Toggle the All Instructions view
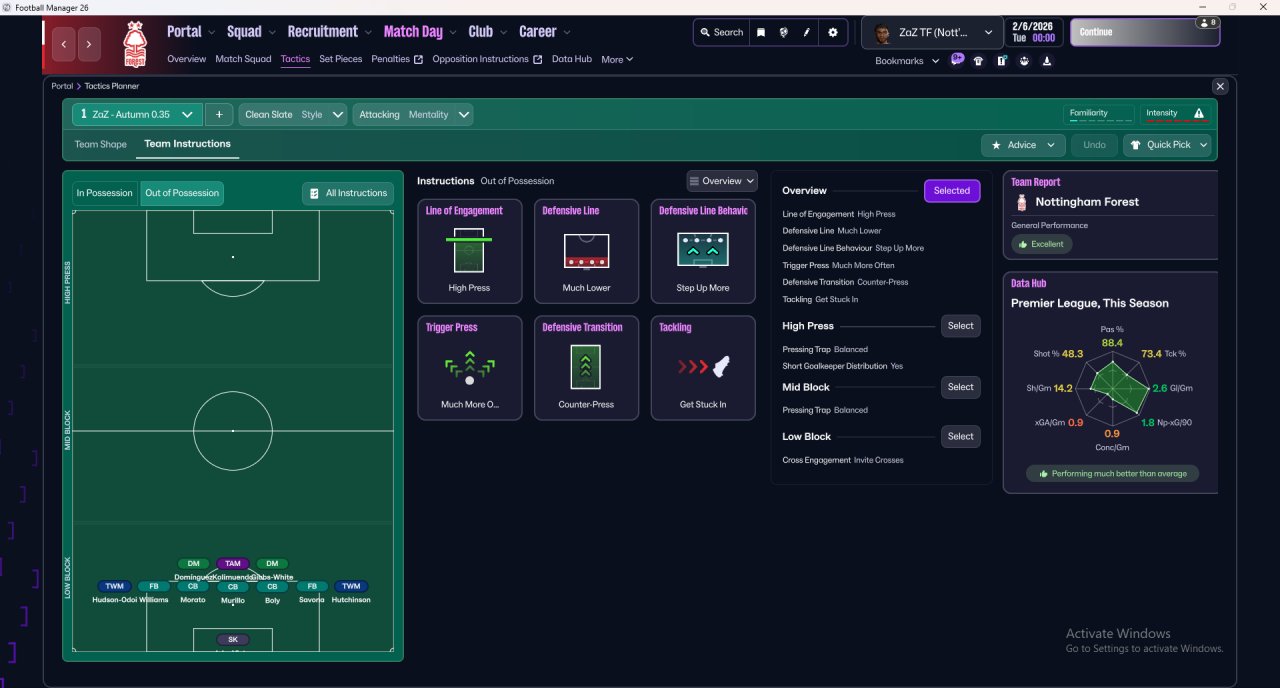This screenshot has height=688, width=1280. pyautogui.click(x=348, y=193)
